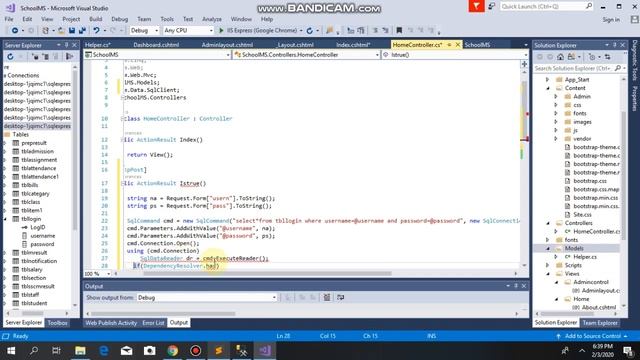Image resolution: width=640 pixels, height=360 pixels.
Task: Switch to the Helper.cs editor tab
Action: click(98, 45)
